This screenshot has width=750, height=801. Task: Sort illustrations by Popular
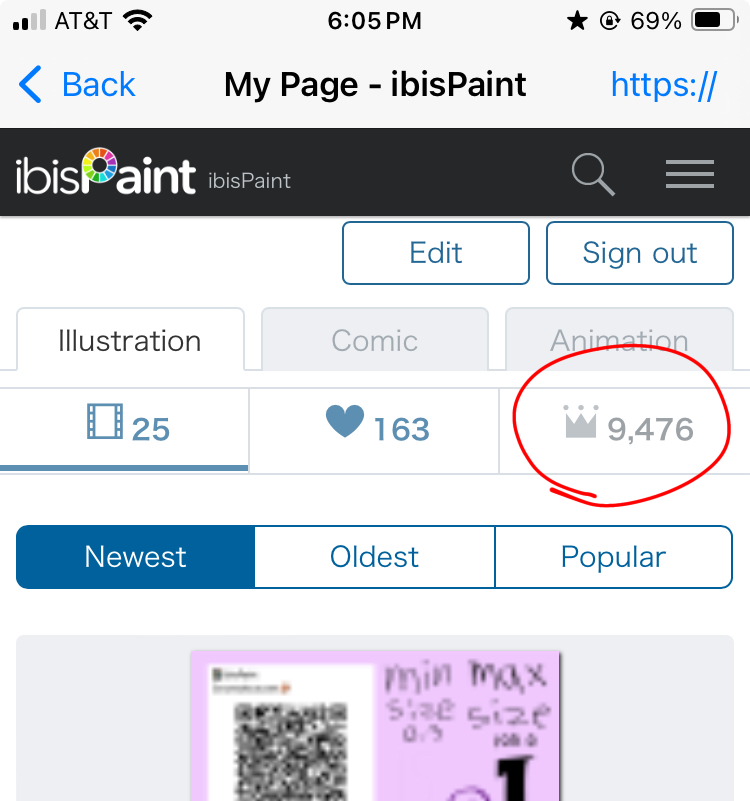coord(613,557)
